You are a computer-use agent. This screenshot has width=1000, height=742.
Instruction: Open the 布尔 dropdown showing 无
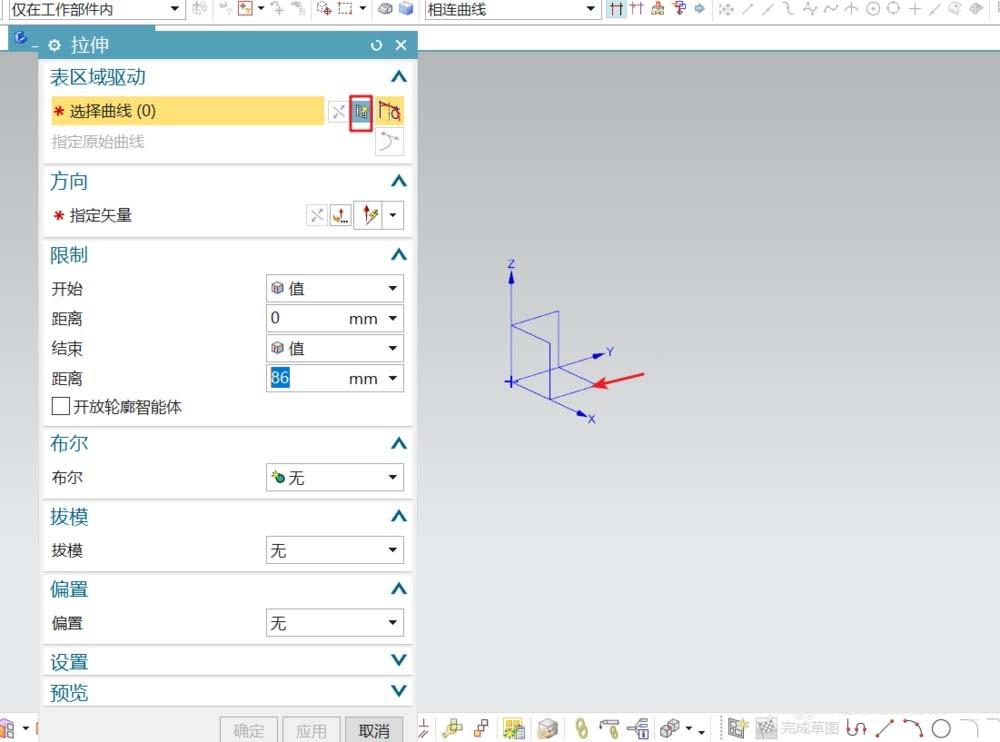coord(333,477)
